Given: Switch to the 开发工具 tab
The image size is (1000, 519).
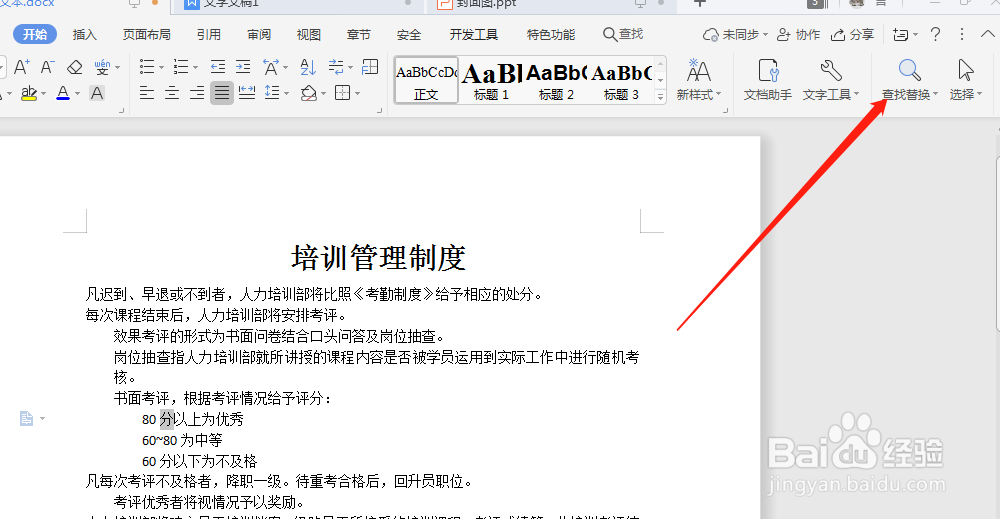Looking at the screenshot, I should pyautogui.click(x=473, y=34).
